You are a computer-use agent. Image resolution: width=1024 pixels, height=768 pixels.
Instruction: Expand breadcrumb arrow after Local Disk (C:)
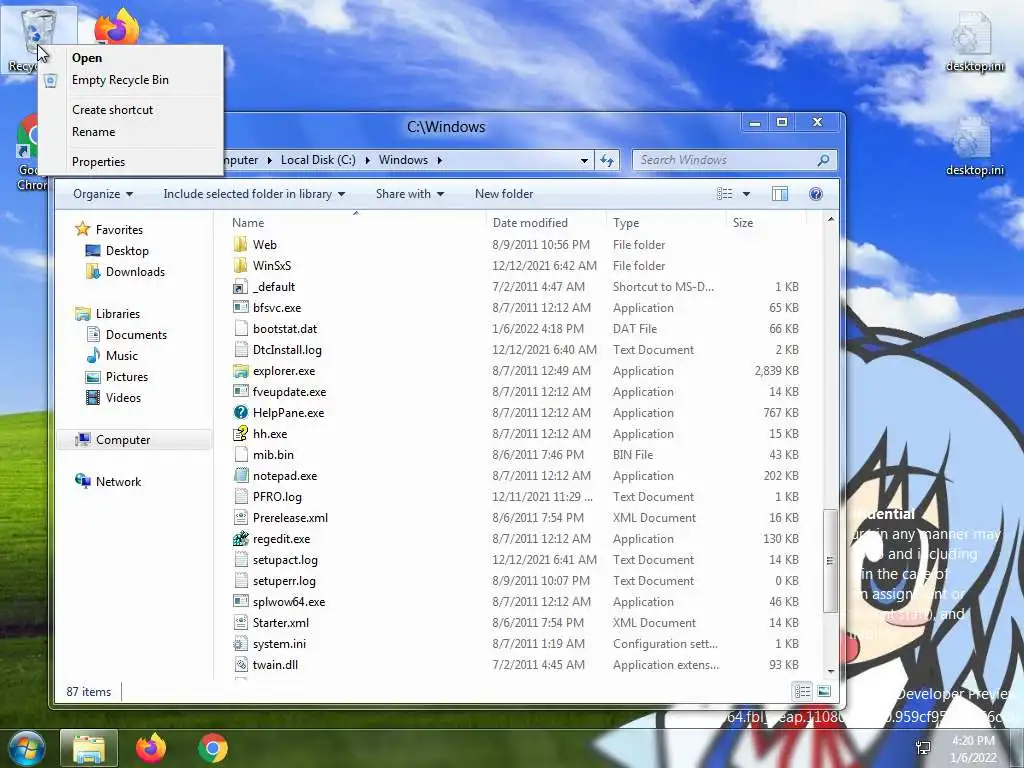pyautogui.click(x=367, y=160)
